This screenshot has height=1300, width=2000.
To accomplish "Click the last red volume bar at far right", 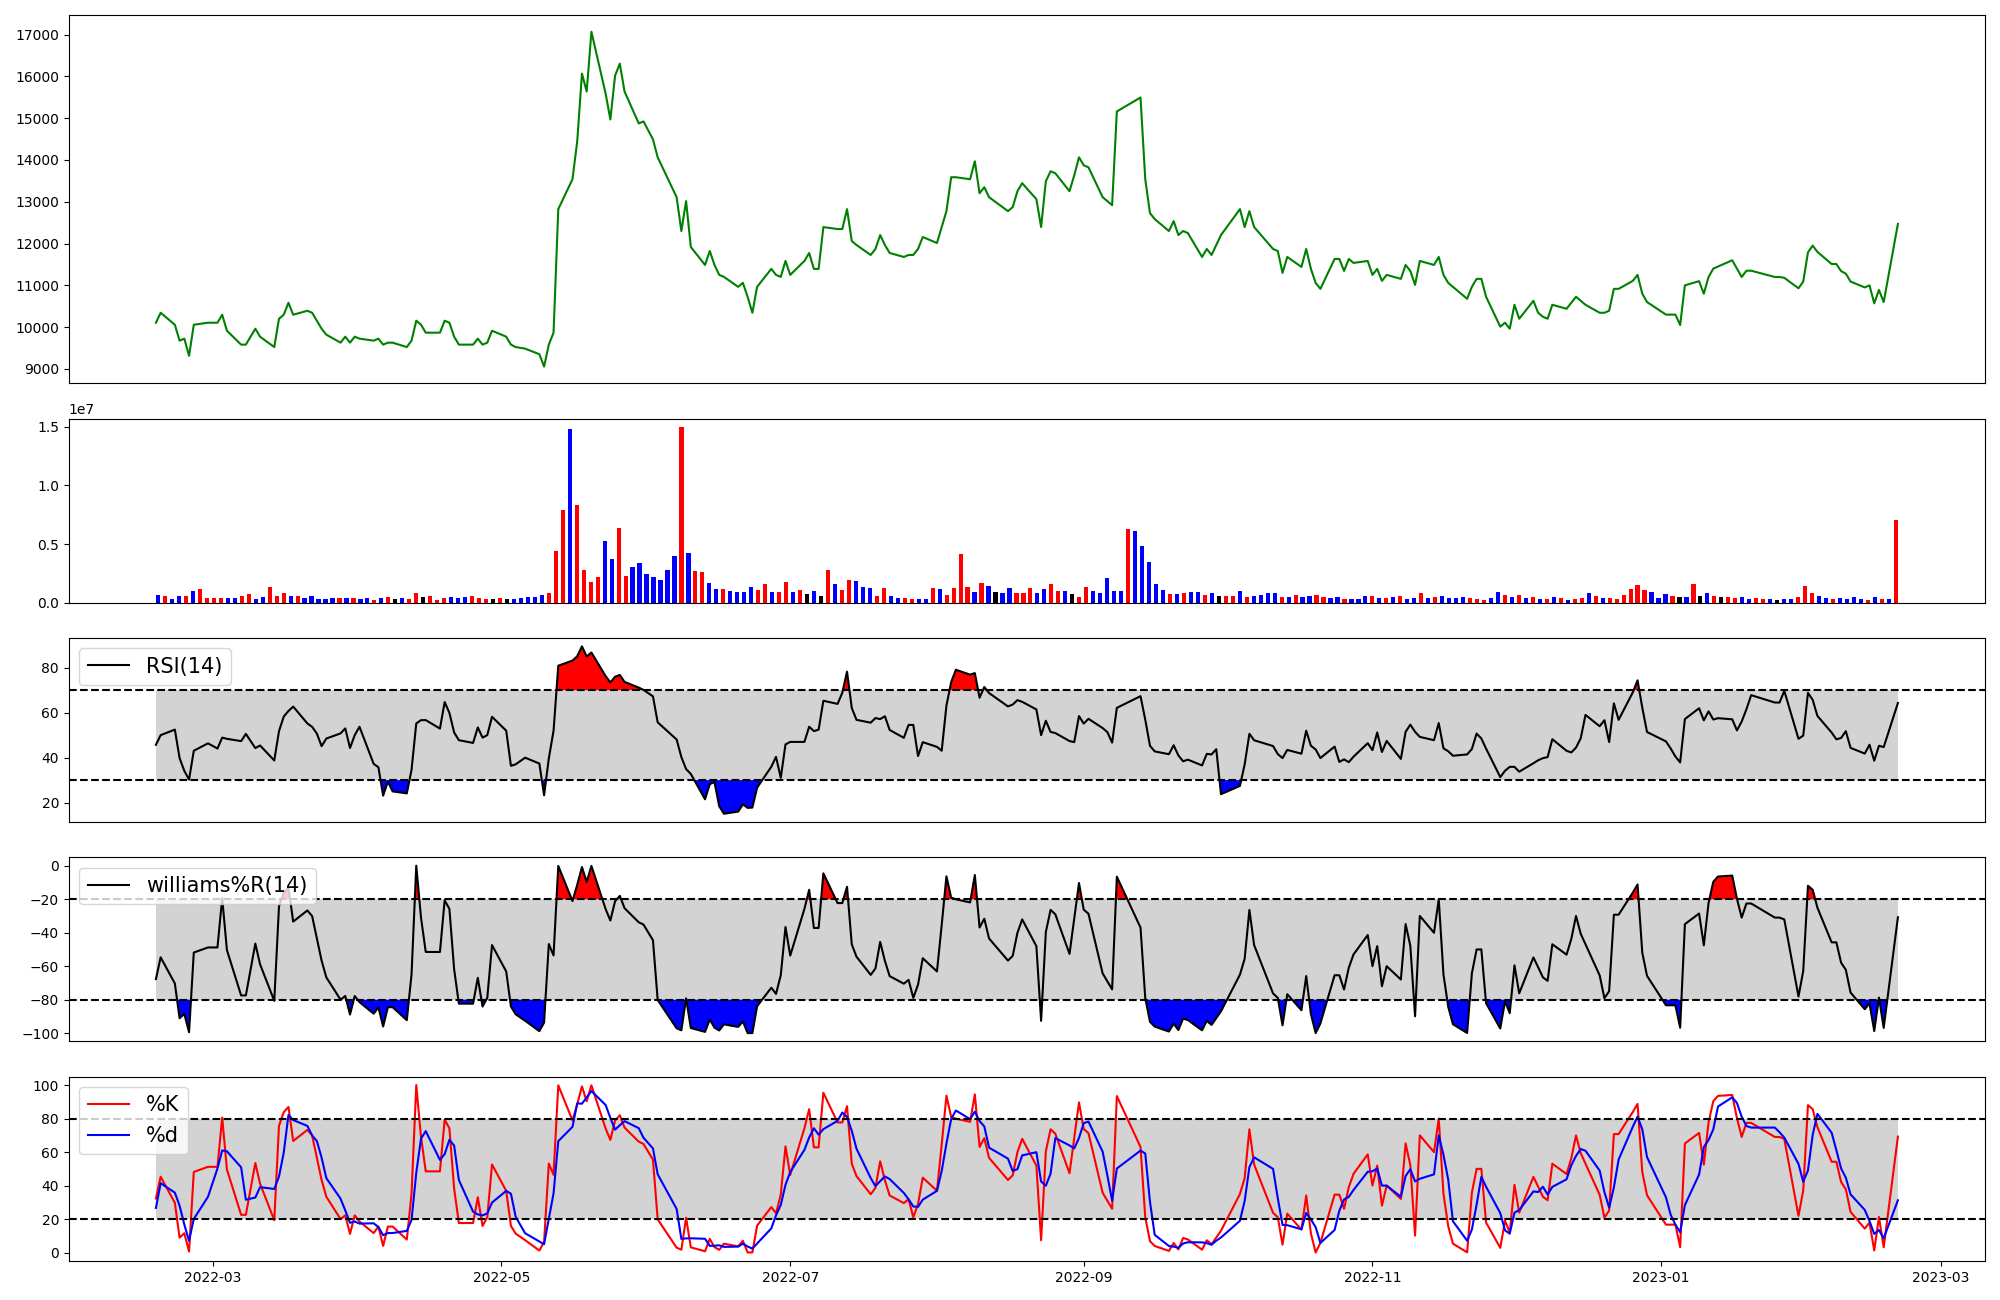I will point(1895,563).
